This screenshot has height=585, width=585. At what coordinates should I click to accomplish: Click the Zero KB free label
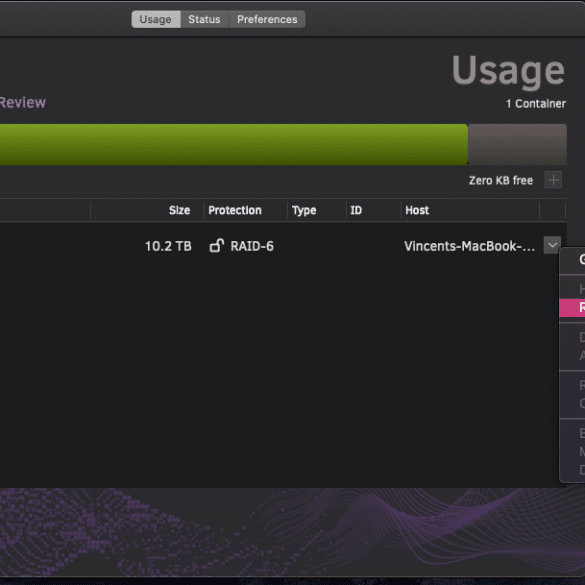click(x=501, y=181)
